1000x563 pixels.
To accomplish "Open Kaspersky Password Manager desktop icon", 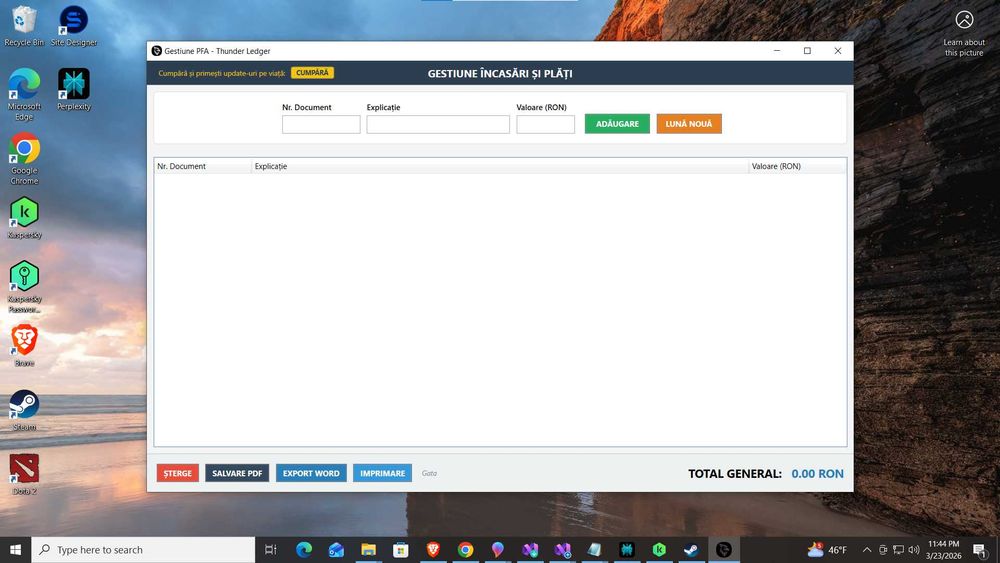I will click(x=24, y=286).
